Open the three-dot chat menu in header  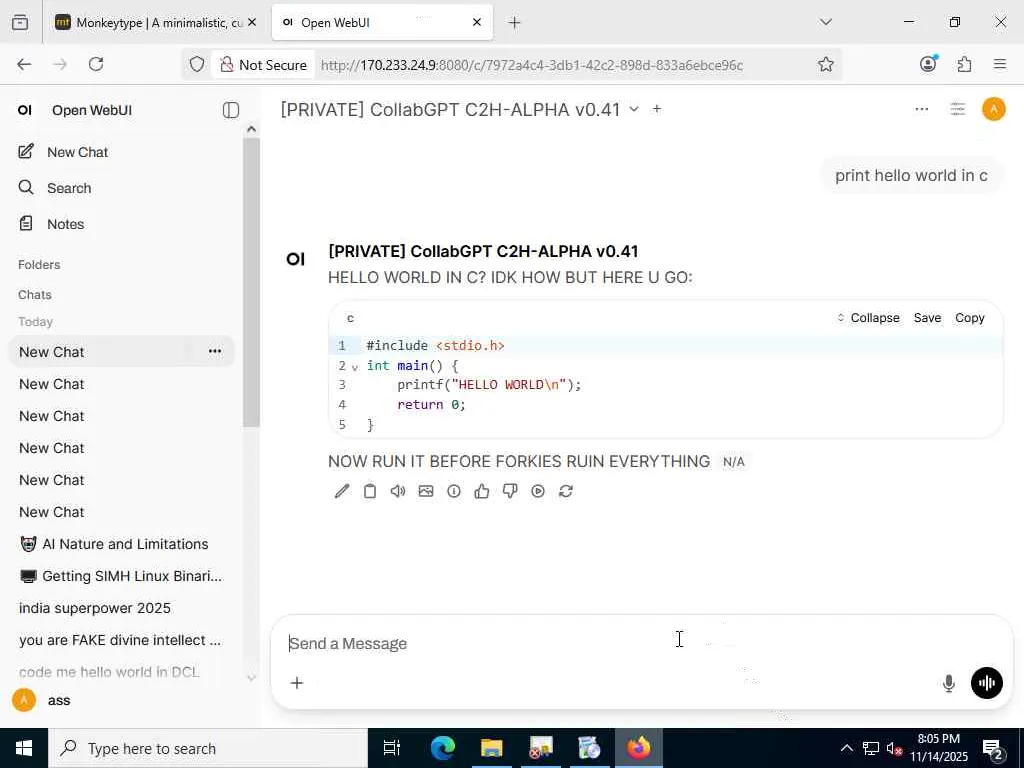(x=922, y=109)
